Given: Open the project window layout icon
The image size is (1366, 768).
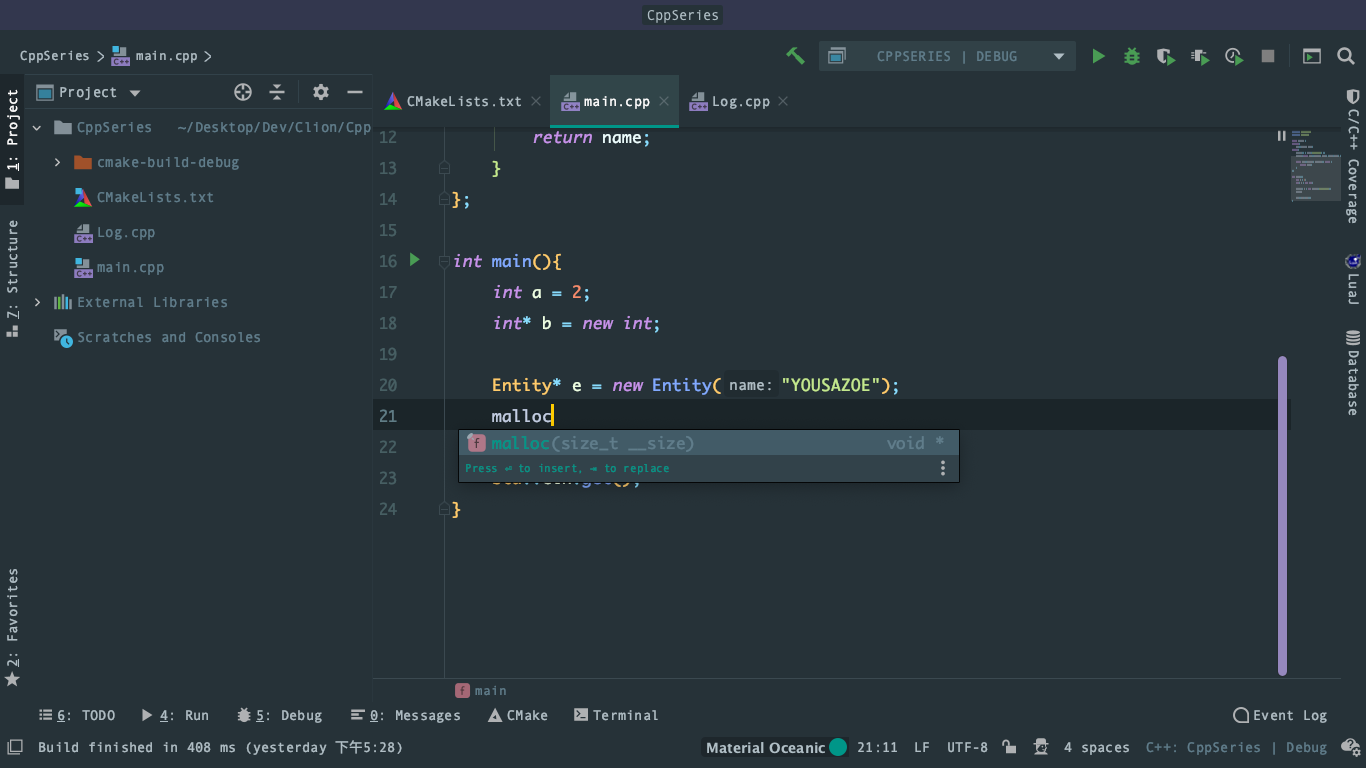Looking at the screenshot, I should pos(1311,56).
